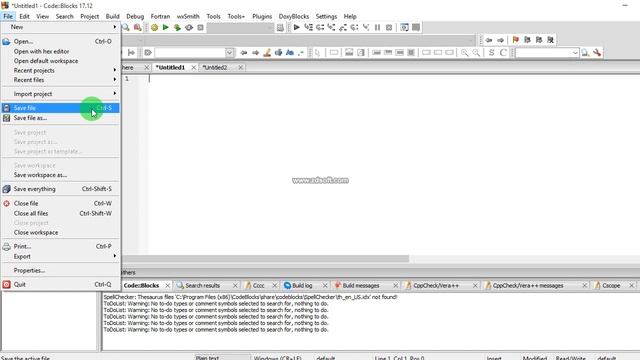Open the Build log tab

[x=302, y=285]
